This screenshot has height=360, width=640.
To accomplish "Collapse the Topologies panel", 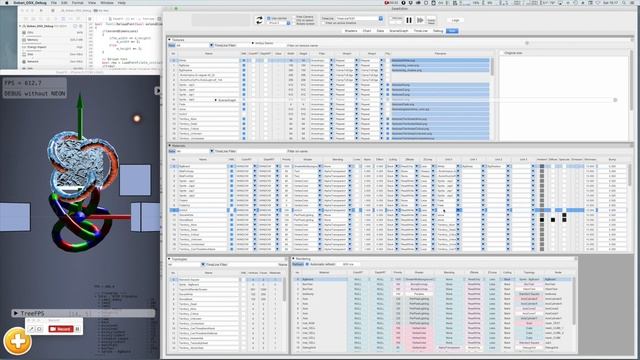I will tap(169, 259).
